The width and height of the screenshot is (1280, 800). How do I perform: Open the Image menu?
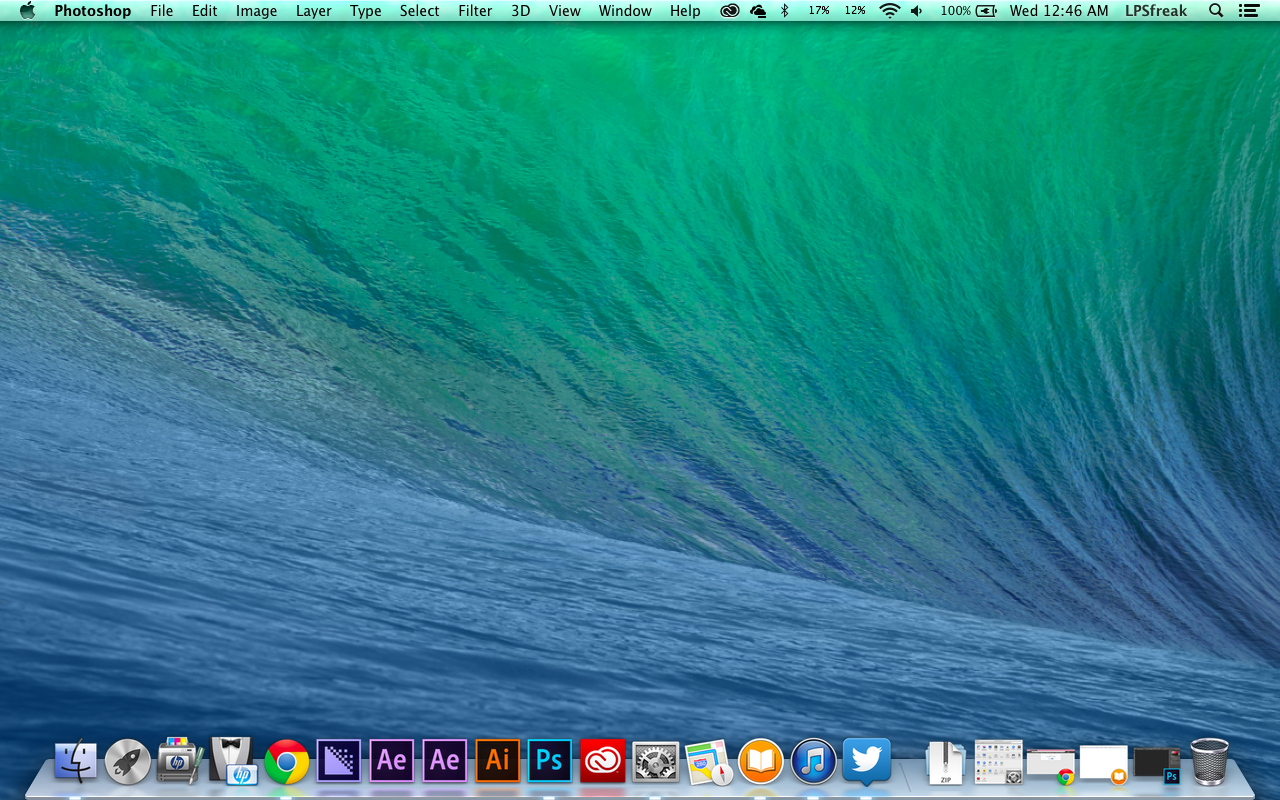click(256, 11)
